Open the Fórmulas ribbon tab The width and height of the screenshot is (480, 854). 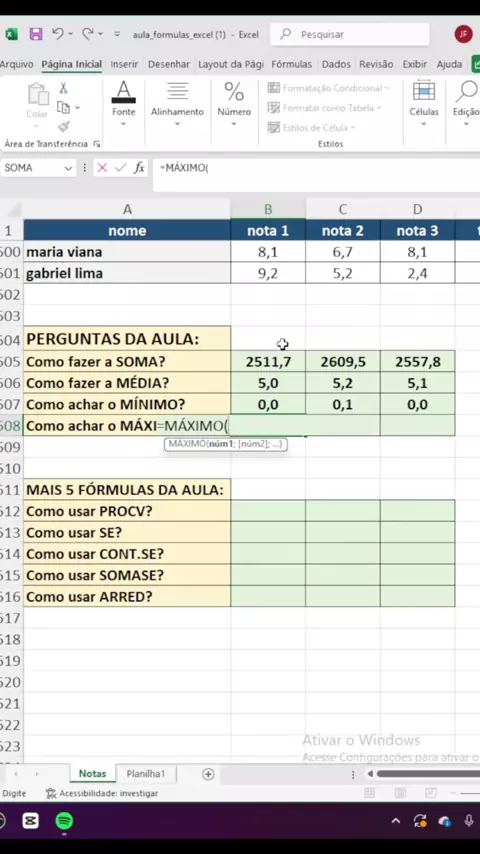tap(291, 64)
